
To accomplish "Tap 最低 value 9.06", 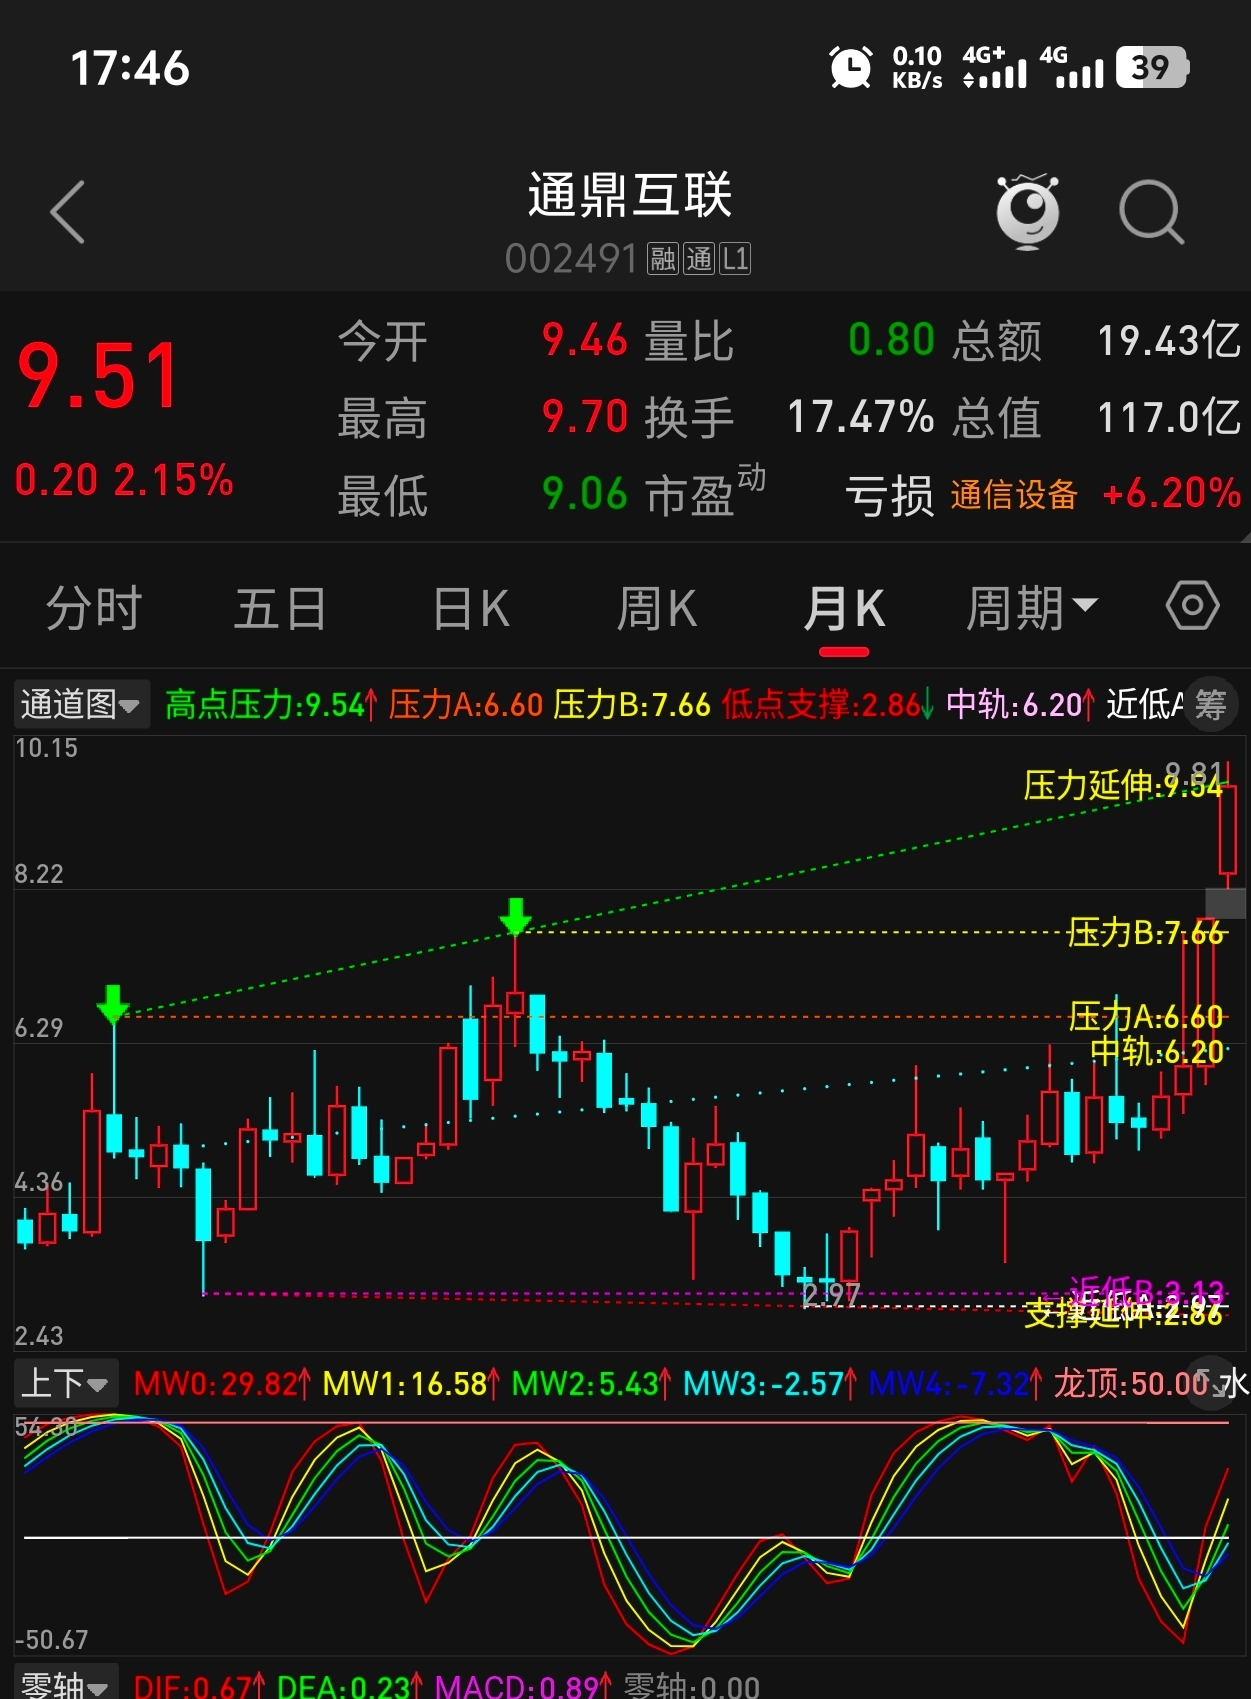I will [585, 493].
